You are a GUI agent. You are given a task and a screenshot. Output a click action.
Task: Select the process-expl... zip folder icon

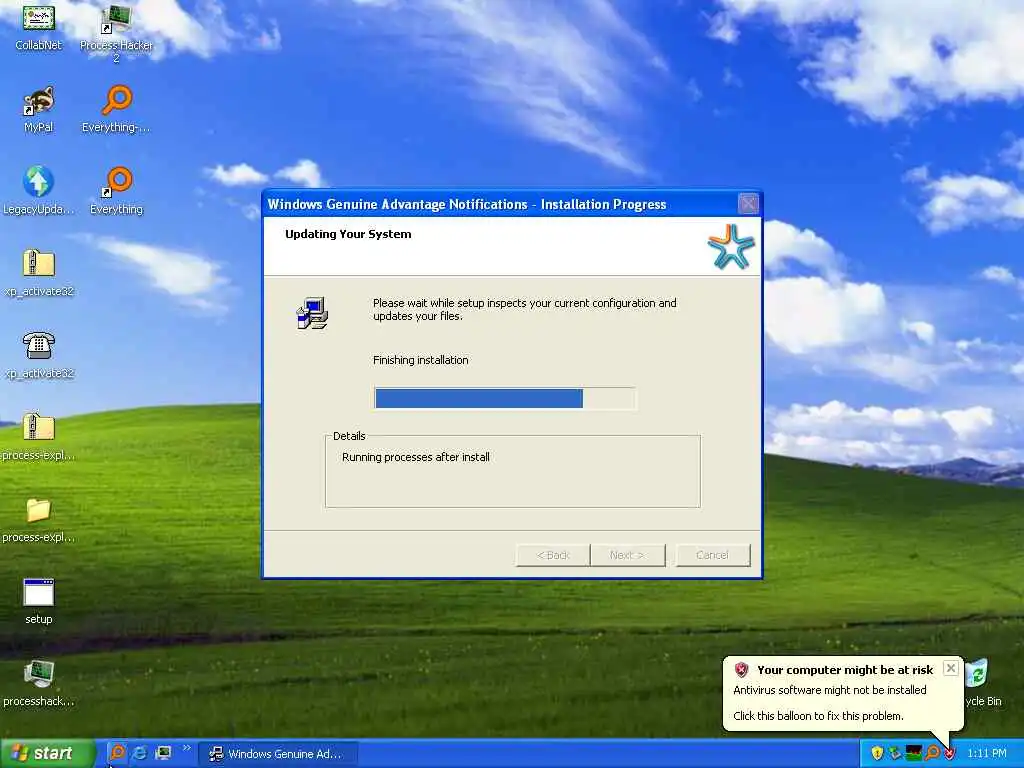[39, 436]
